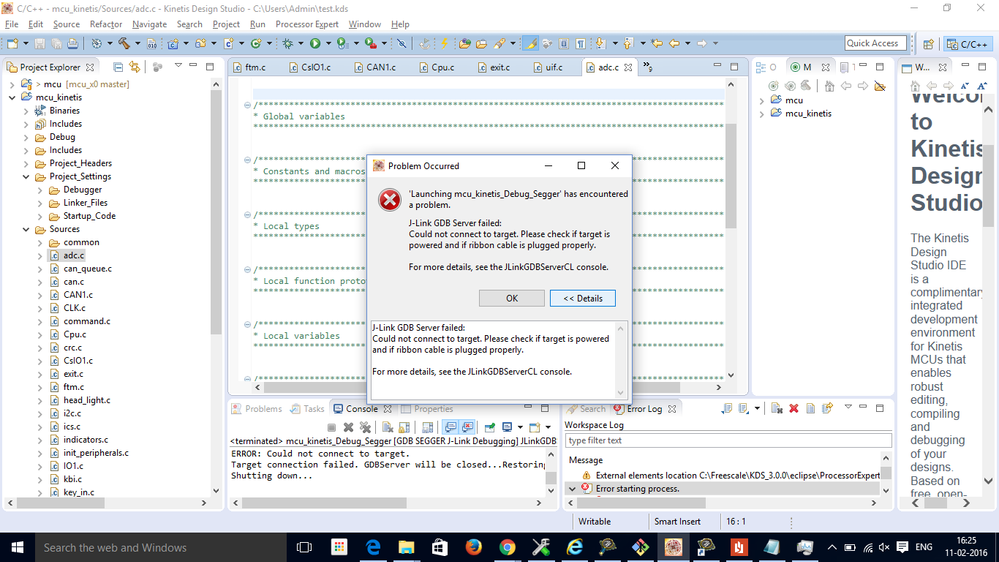Click Export Log icon in Error Log
The image size is (999, 562).
click(x=726, y=408)
